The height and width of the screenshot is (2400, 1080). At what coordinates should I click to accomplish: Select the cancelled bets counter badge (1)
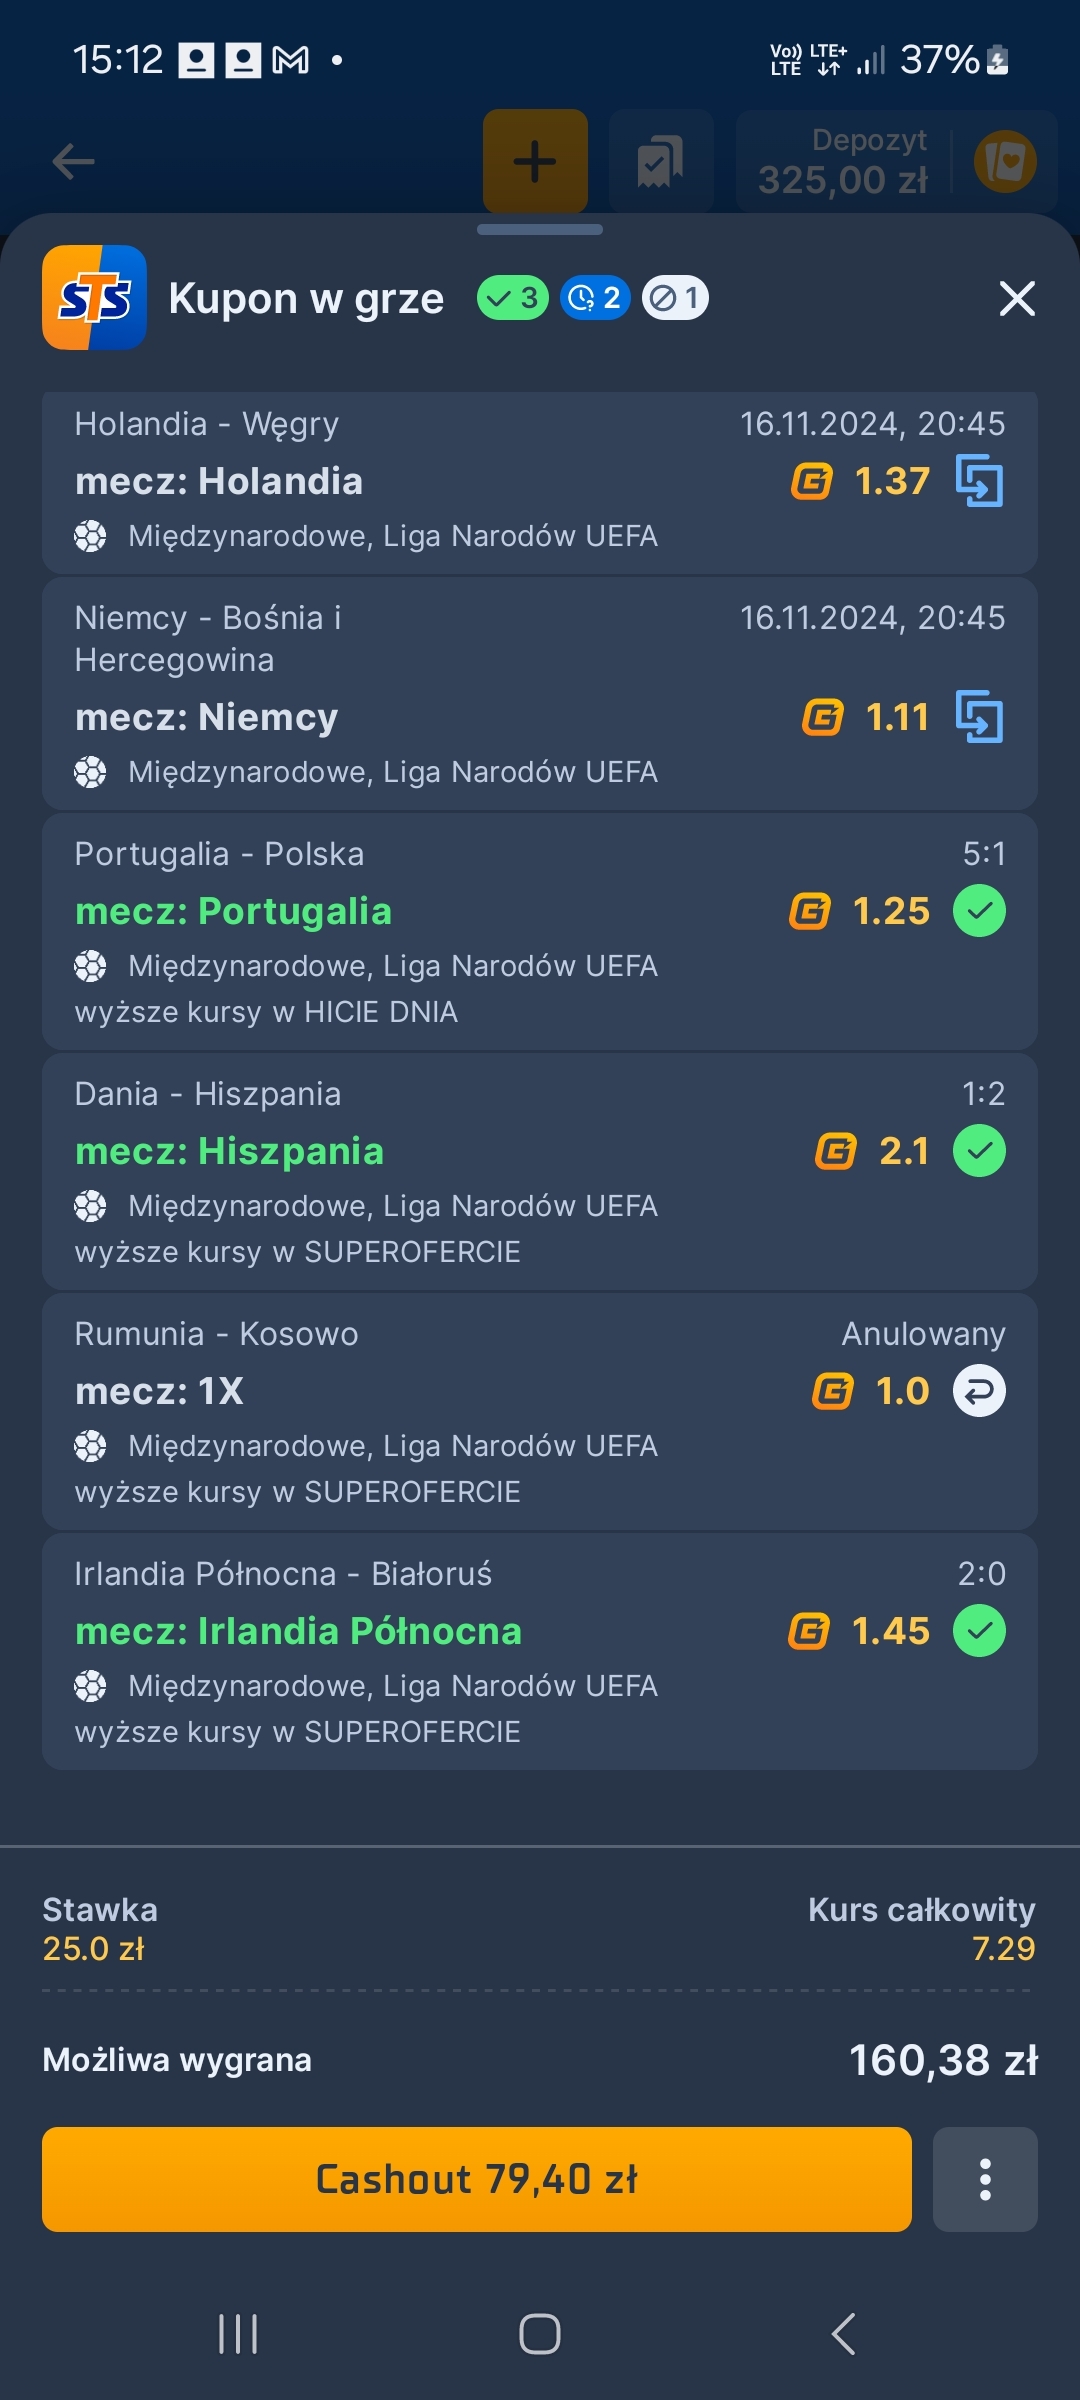pos(675,298)
